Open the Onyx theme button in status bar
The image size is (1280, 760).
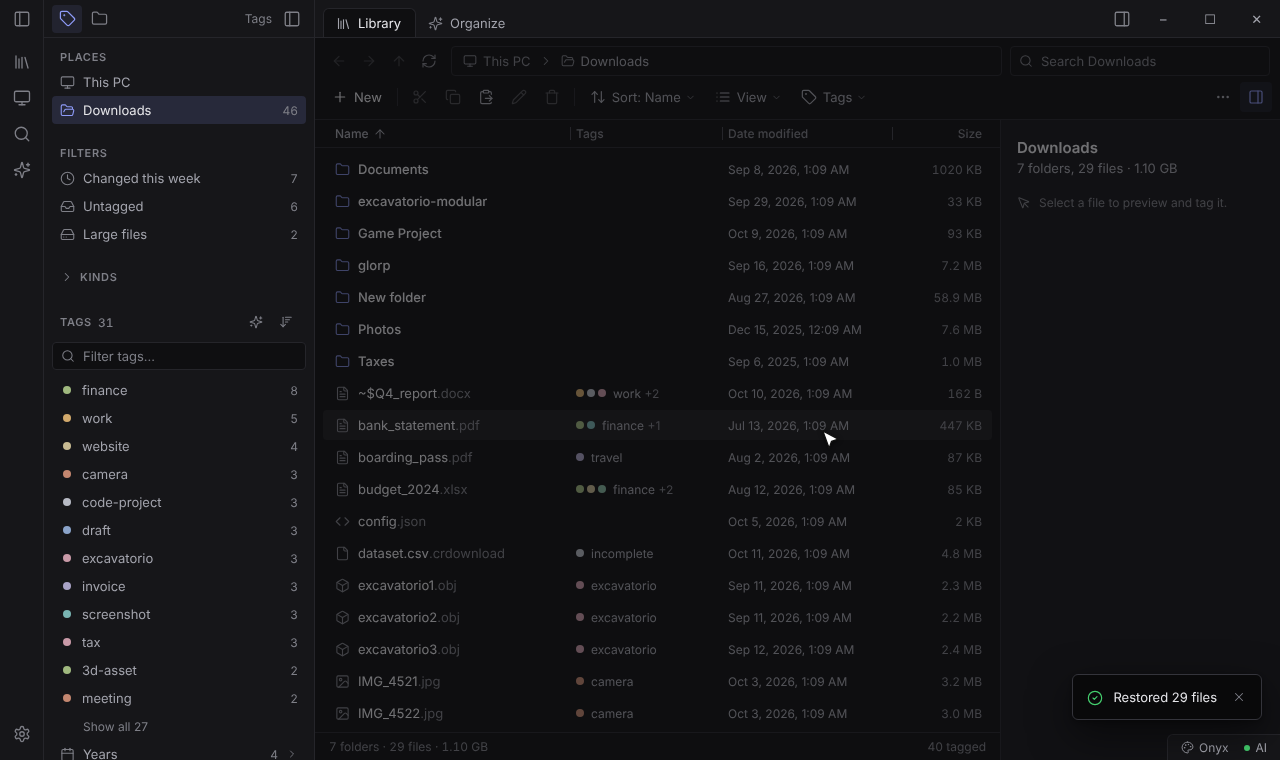1205,748
